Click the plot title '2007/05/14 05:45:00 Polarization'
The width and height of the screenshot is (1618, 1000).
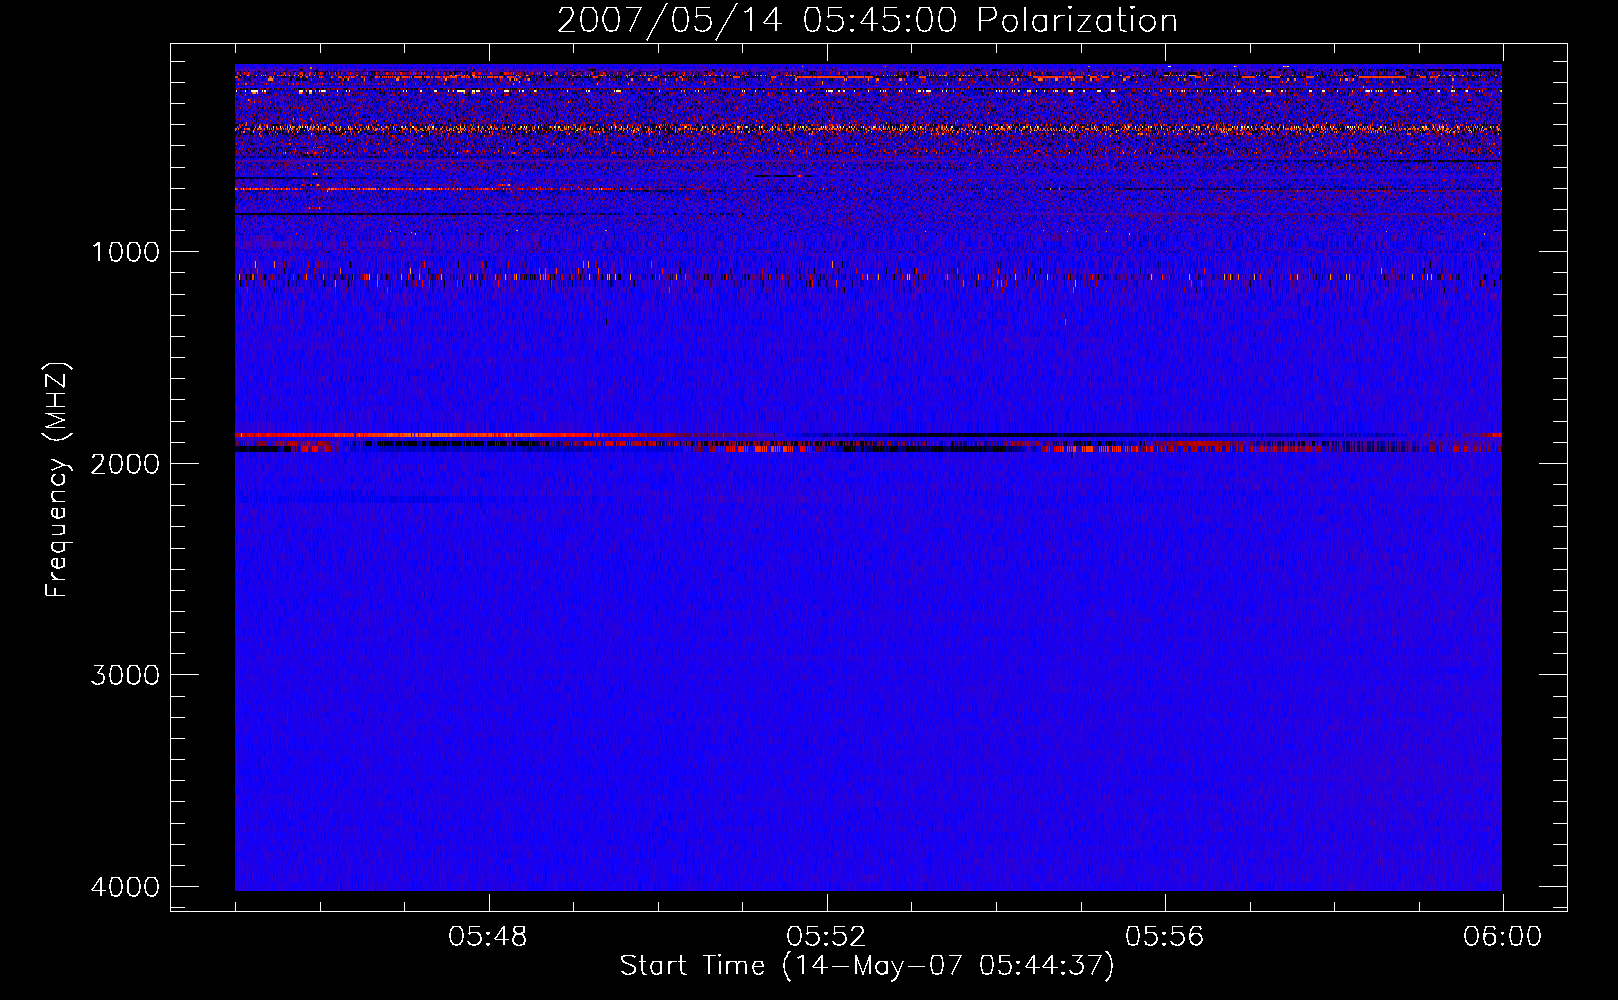tap(867, 20)
